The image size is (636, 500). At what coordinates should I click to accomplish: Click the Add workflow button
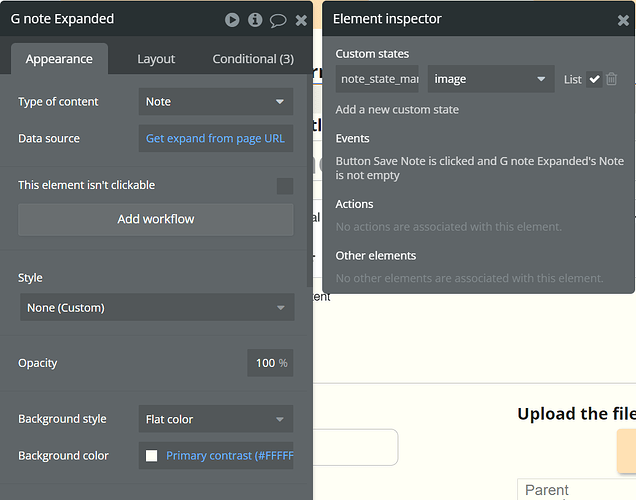tap(156, 219)
